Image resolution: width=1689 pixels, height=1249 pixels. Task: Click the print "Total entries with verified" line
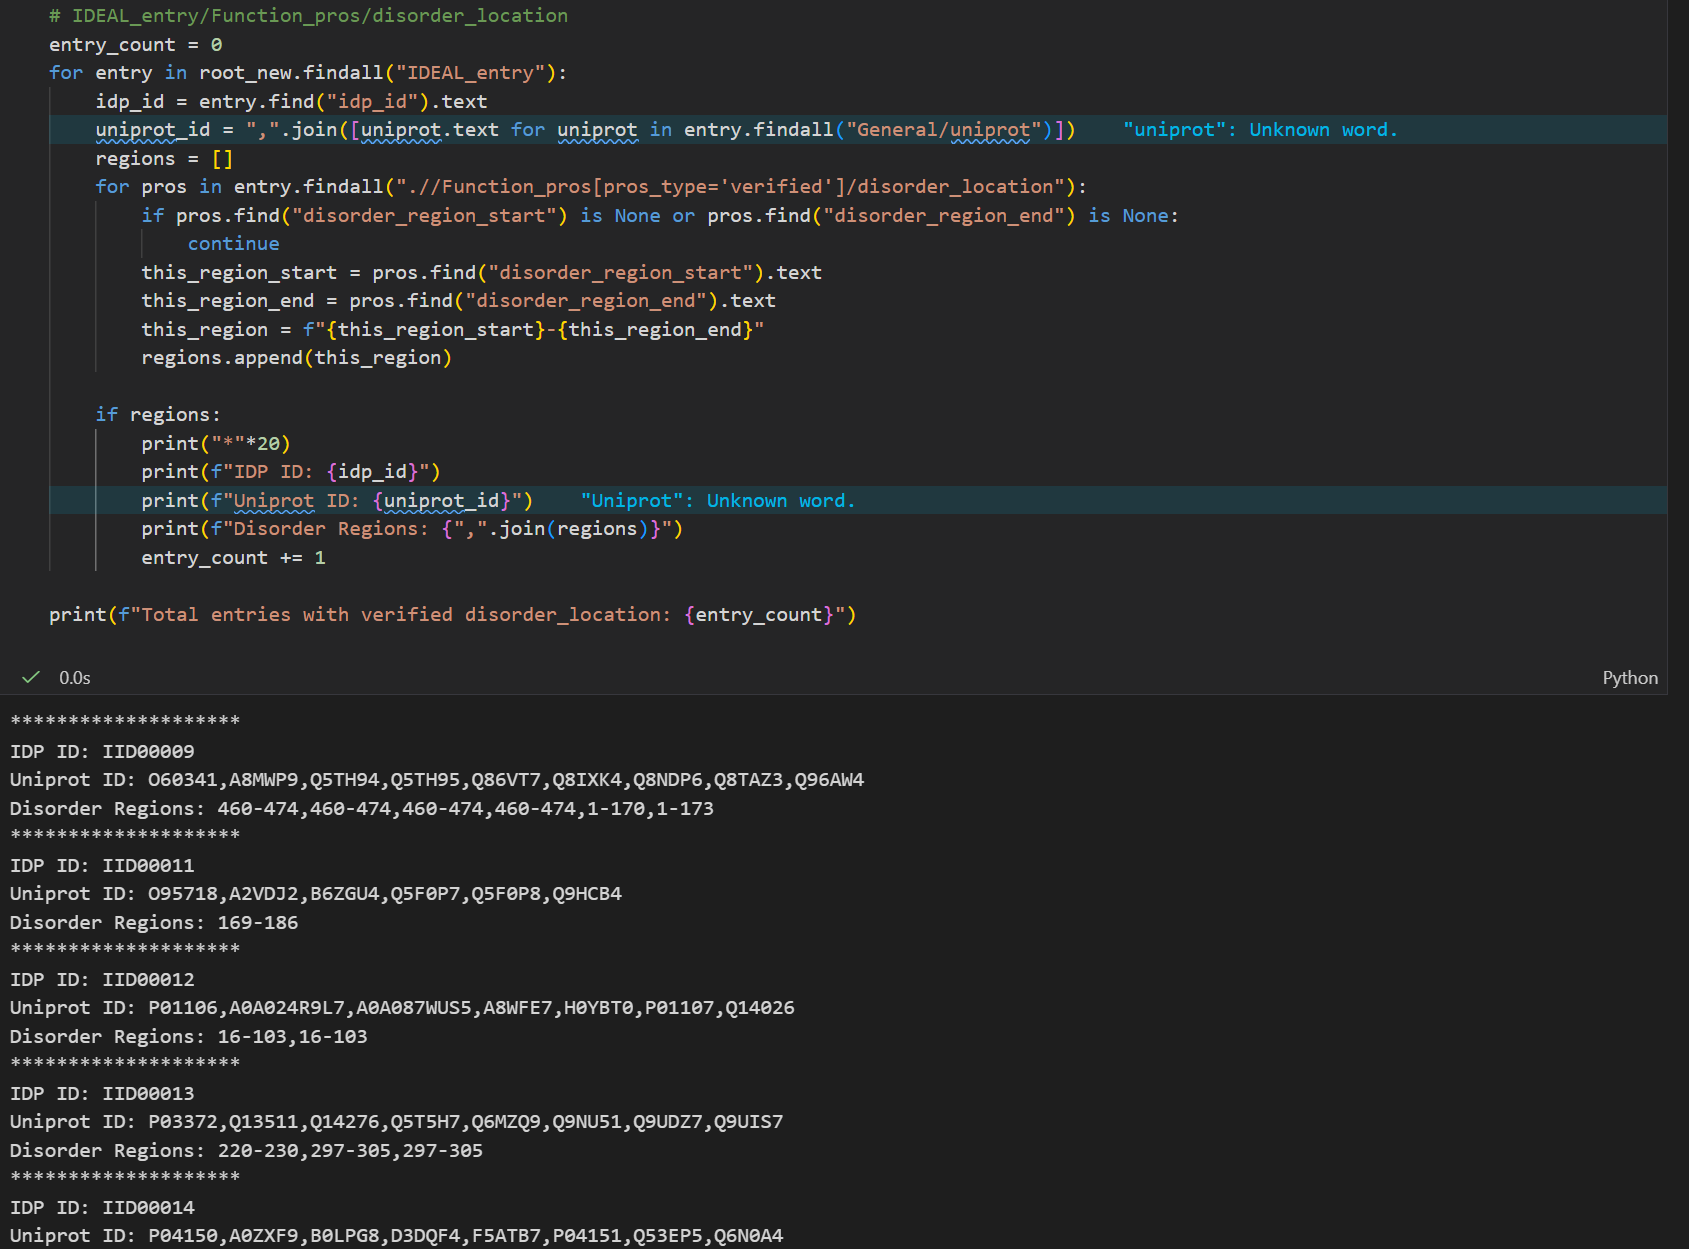453,615
